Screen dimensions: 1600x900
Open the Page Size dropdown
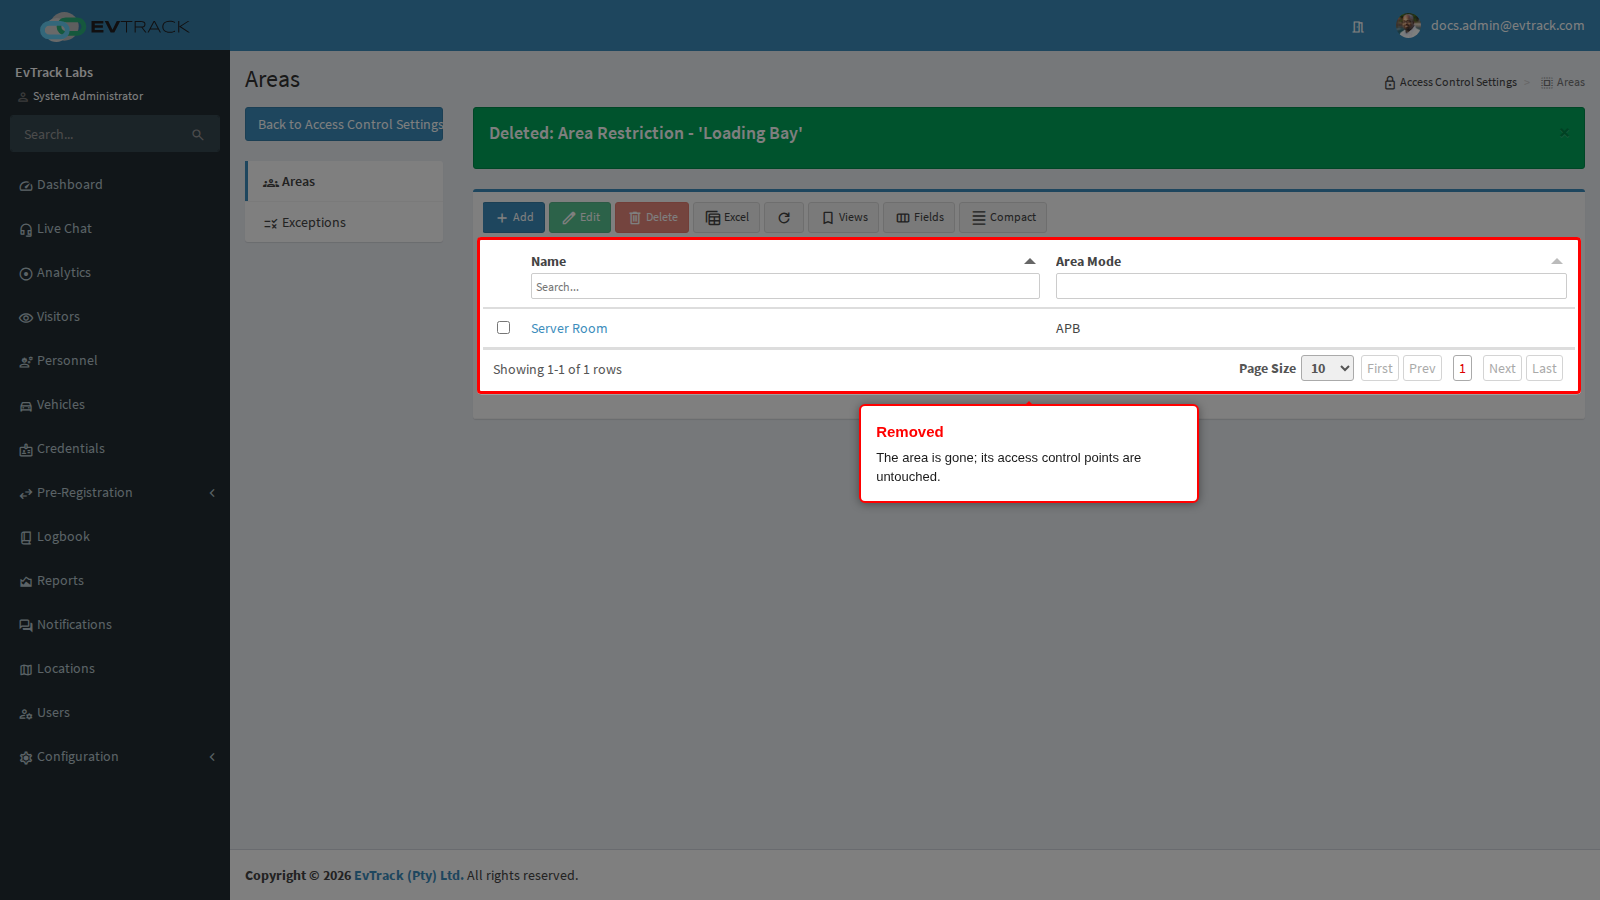coord(1327,368)
